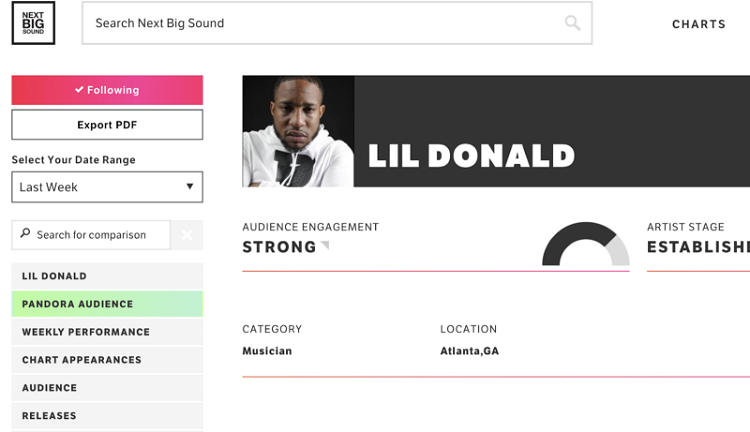Open RELEASES sidebar item

[107, 415]
